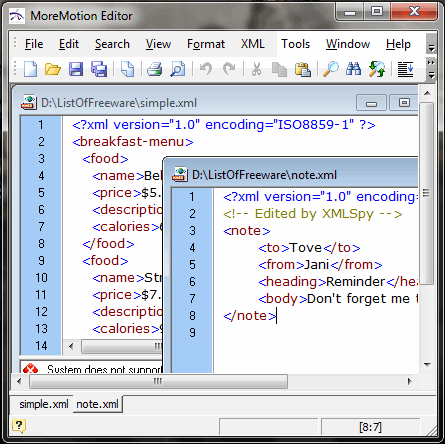Click the workspace horizontal scrollbar thumb

(x=158, y=382)
